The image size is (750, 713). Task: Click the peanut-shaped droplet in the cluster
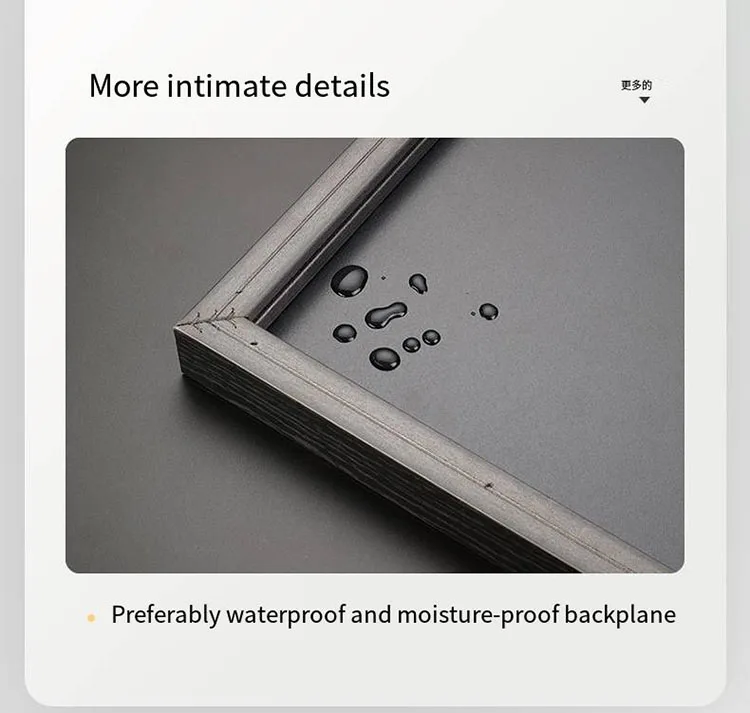click(386, 315)
